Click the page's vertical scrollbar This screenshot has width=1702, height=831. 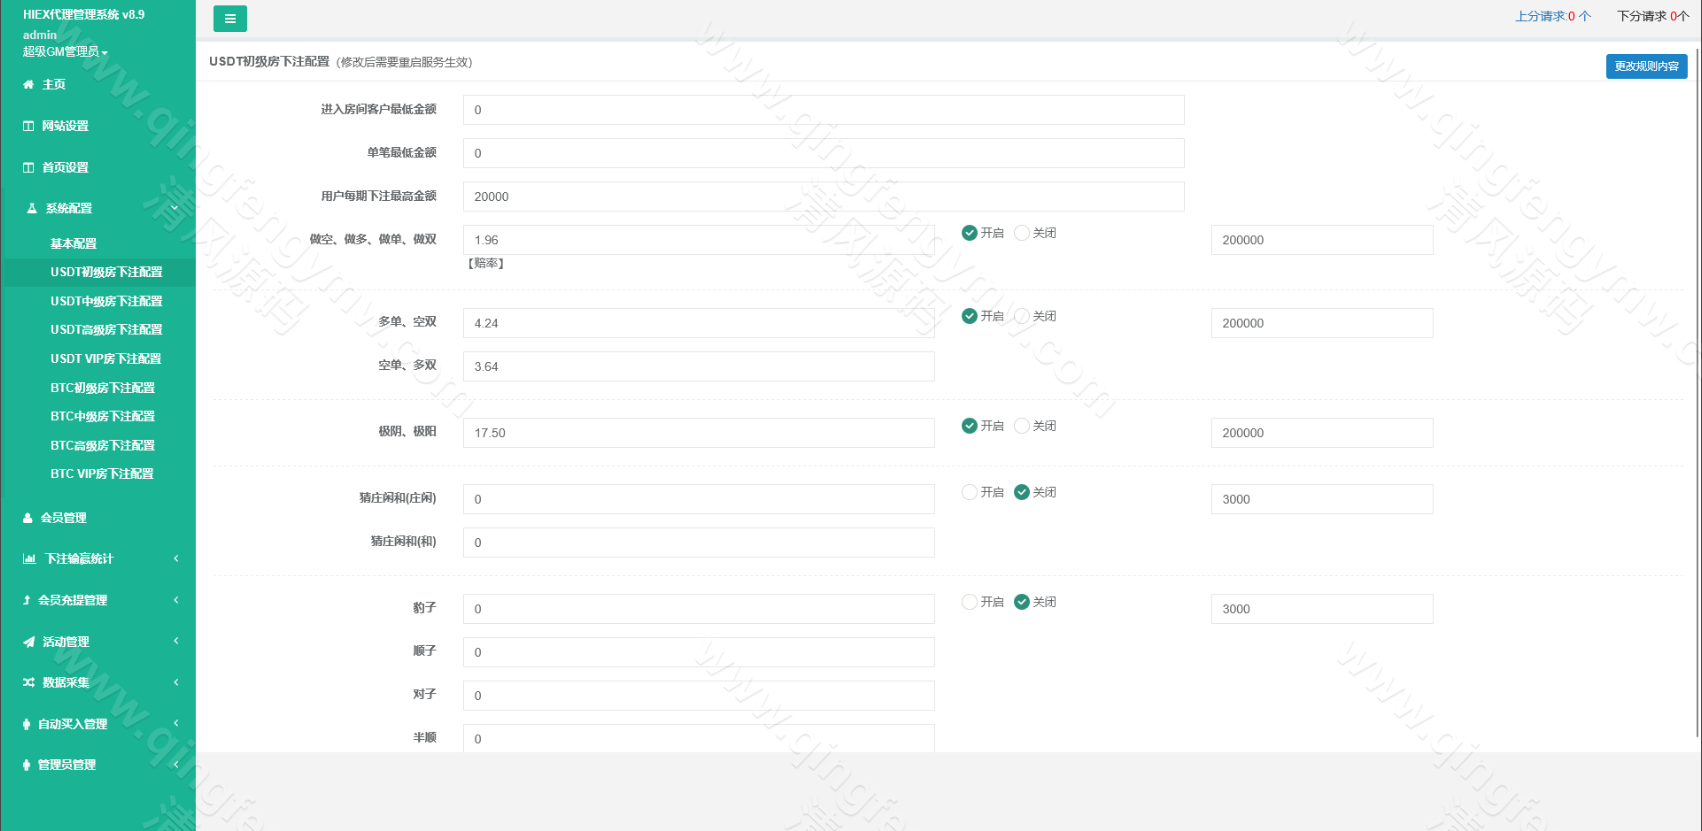point(1697,400)
